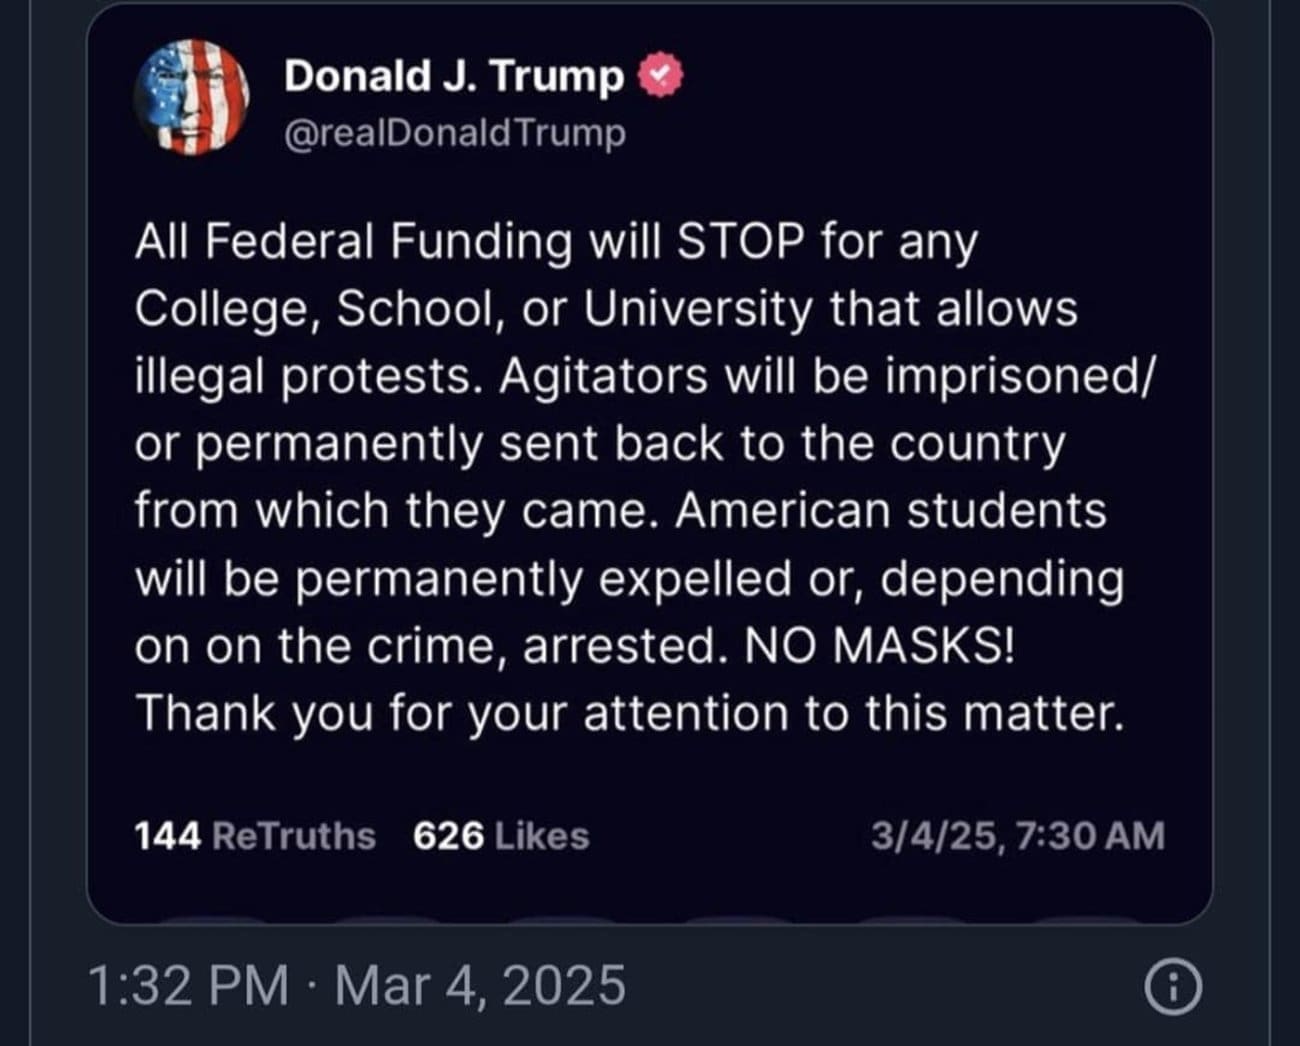
Task: Click the 1:32 PM tweet time
Action: (x=188, y=986)
